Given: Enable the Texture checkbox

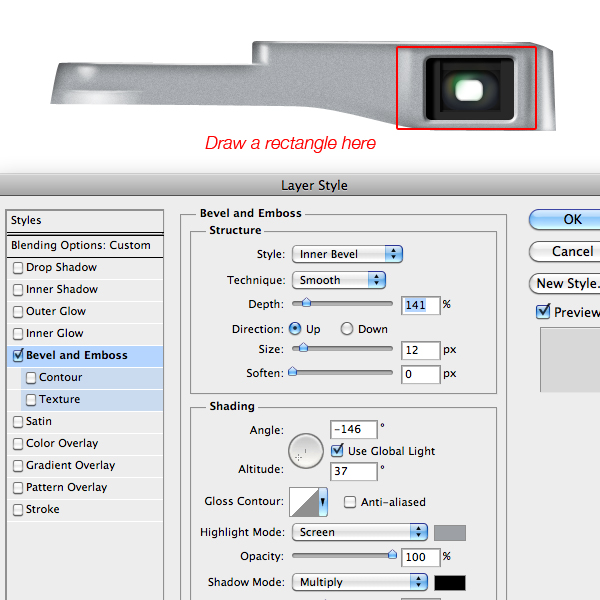Looking at the screenshot, I should click(x=31, y=400).
